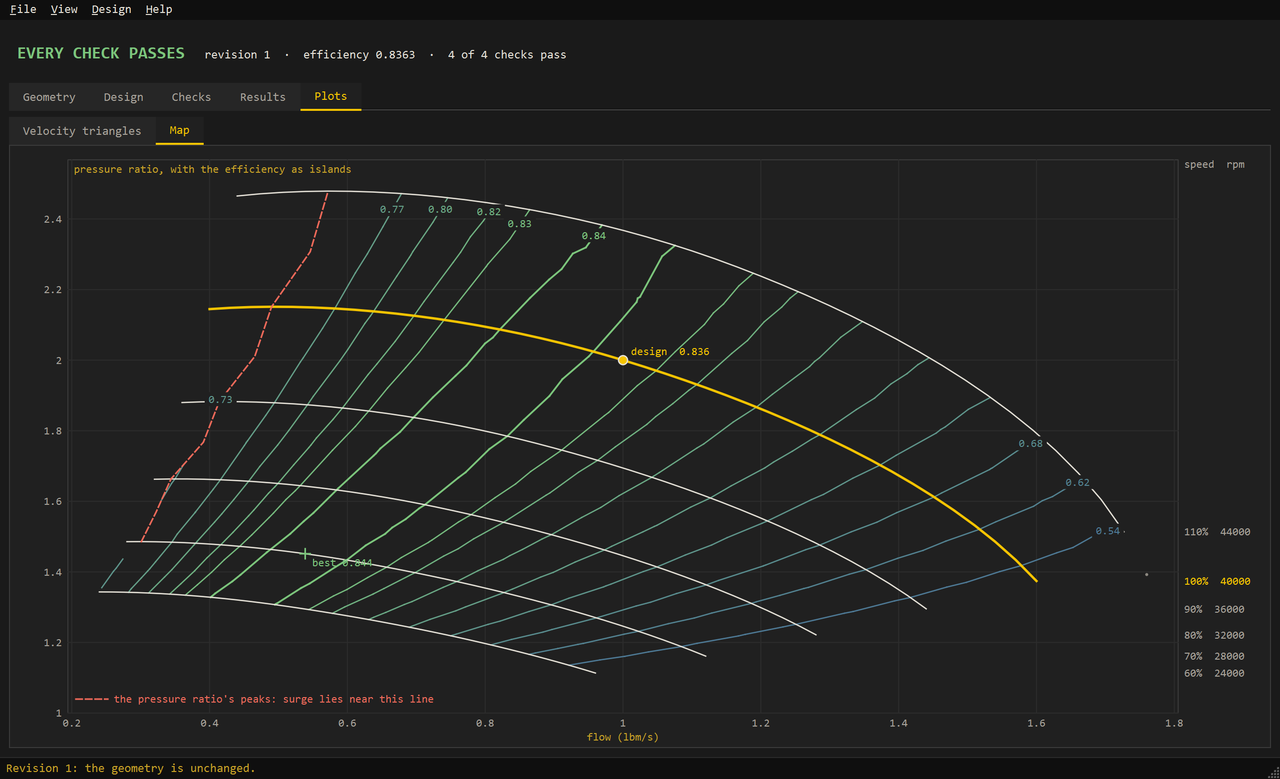Click the 0.68 efficiency contour label
This screenshot has width=1280, height=779.
tap(1031, 444)
